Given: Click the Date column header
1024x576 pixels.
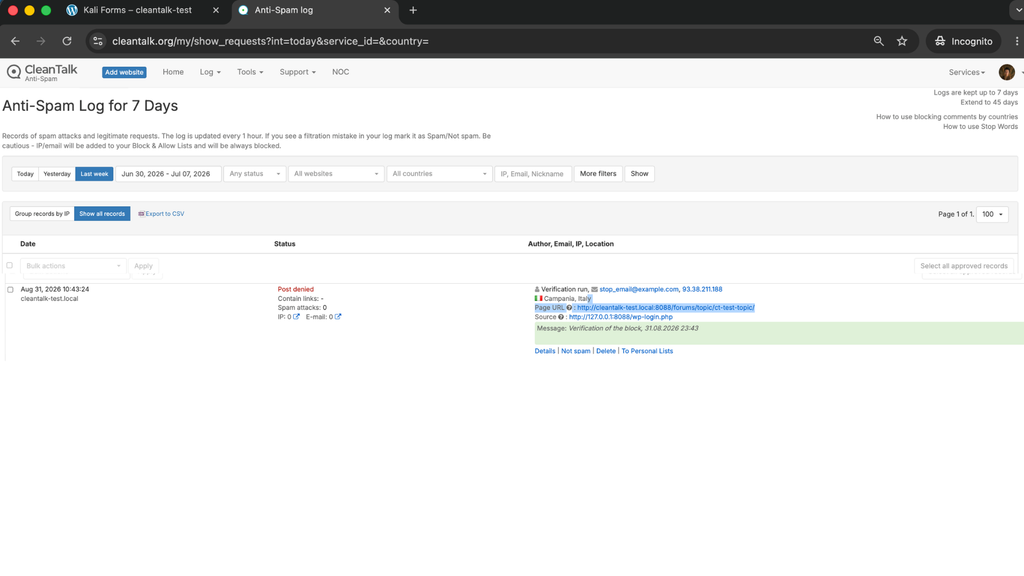Looking at the screenshot, I should (28, 244).
